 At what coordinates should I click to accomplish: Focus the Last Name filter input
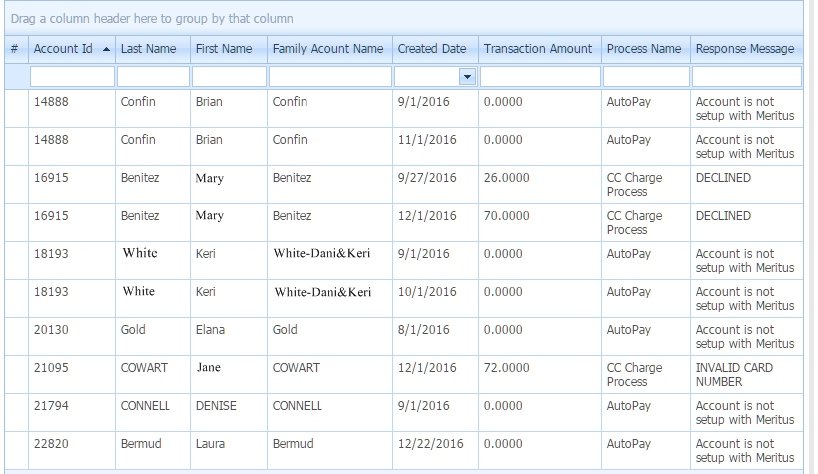click(153, 77)
